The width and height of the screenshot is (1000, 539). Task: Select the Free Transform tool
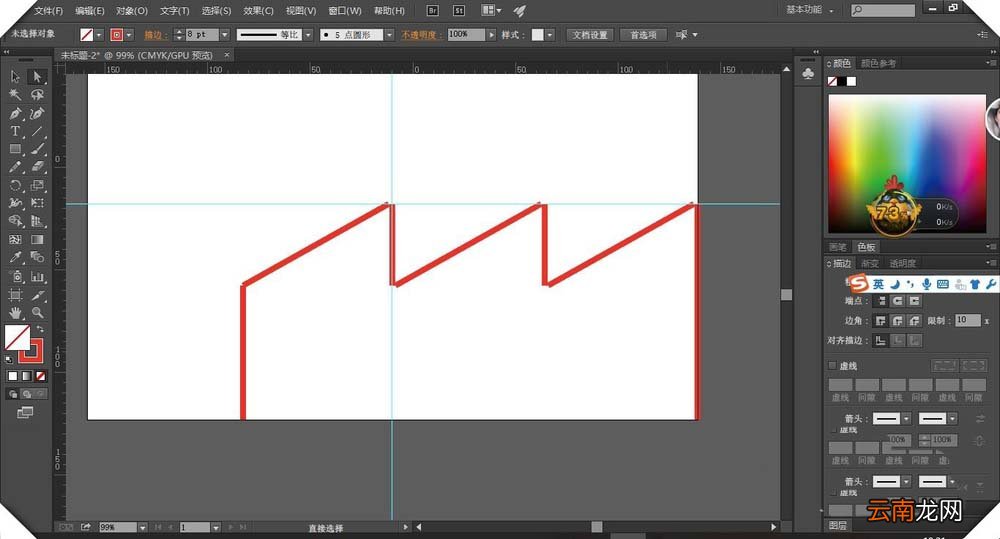(x=37, y=203)
